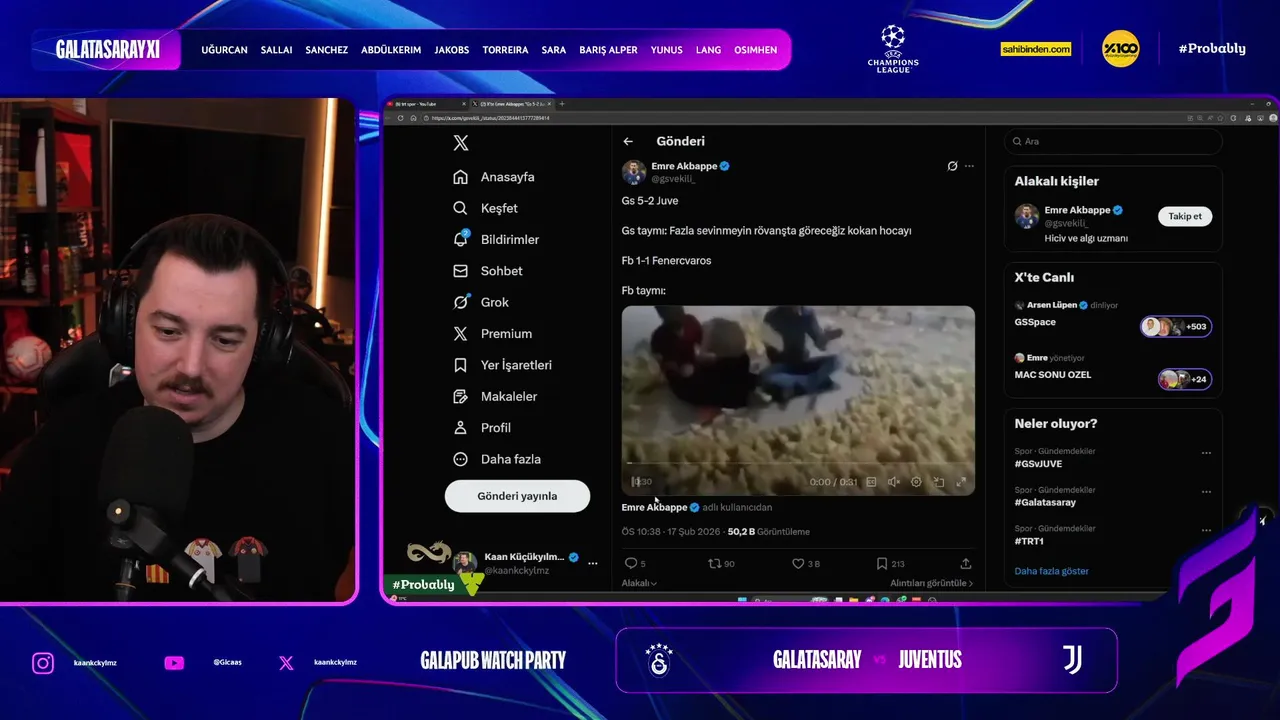Open Makaleler in the sidebar
The width and height of the screenshot is (1280, 720).
[x=495, y=397]
